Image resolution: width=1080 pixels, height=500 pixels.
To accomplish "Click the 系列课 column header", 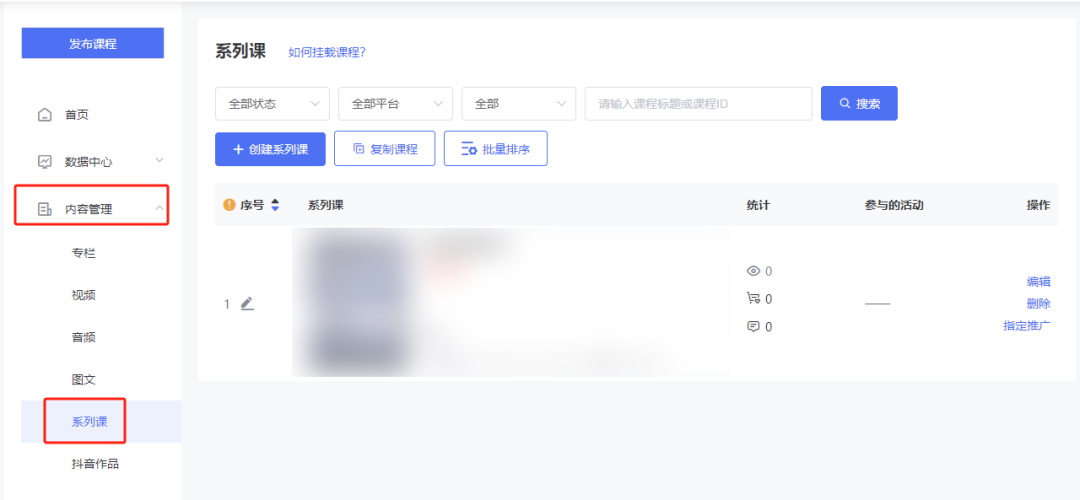I will pos(326,205).
